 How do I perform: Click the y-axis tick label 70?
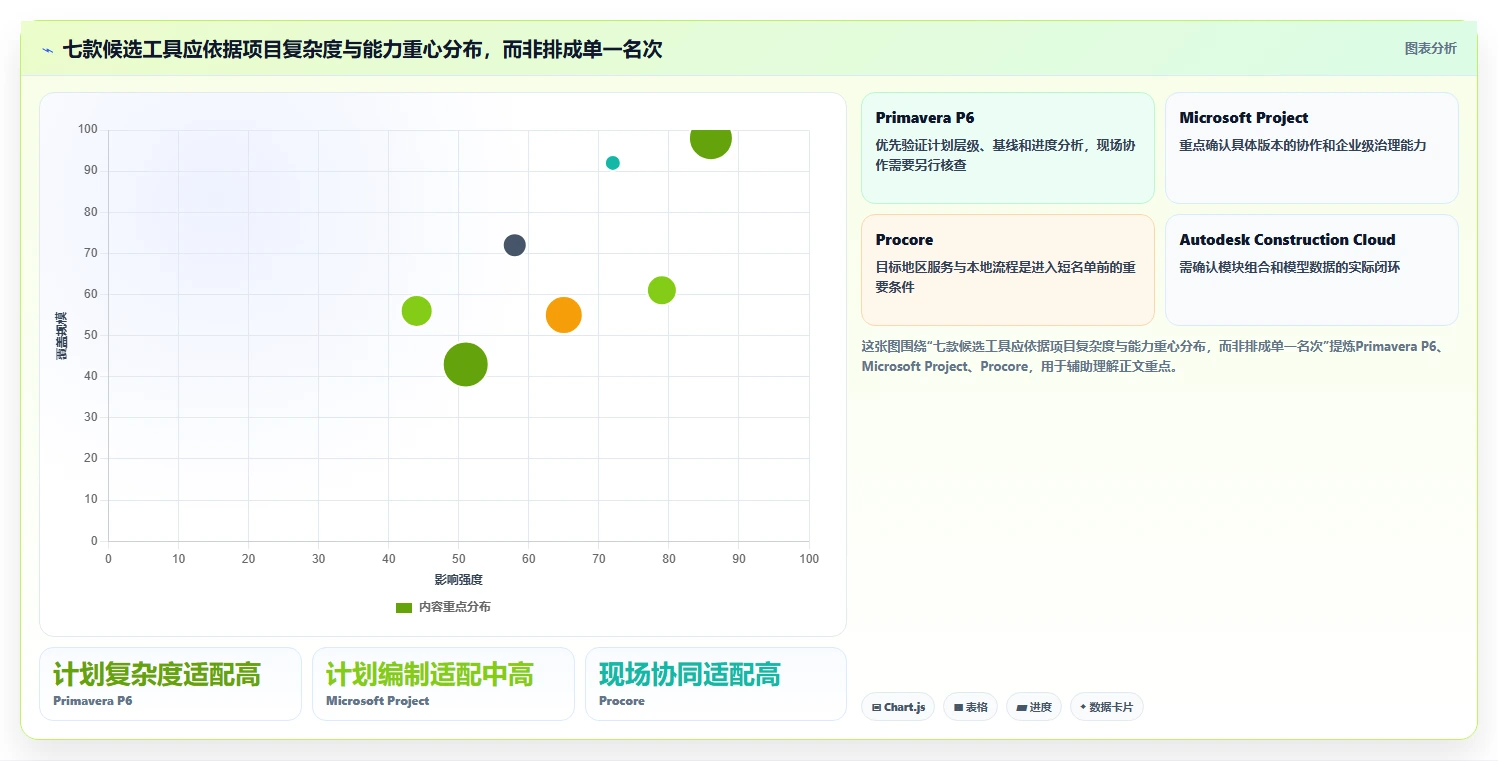click(x=91, y=253)
